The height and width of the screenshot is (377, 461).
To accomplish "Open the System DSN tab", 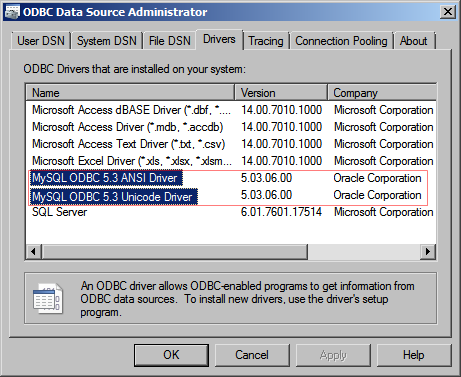I will 107,41.
